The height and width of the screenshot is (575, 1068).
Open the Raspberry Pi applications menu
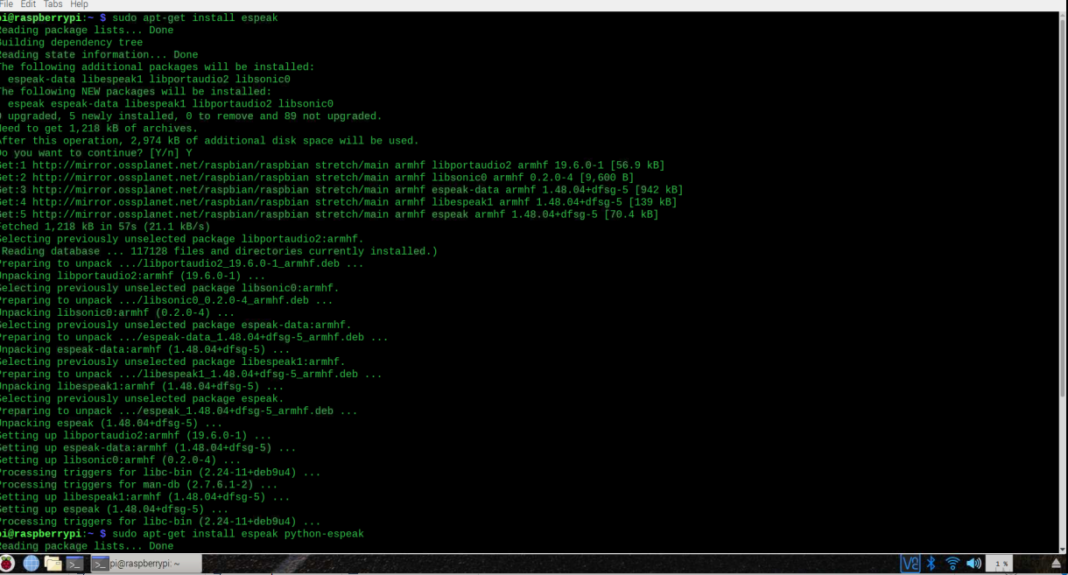tap(7, 564)
